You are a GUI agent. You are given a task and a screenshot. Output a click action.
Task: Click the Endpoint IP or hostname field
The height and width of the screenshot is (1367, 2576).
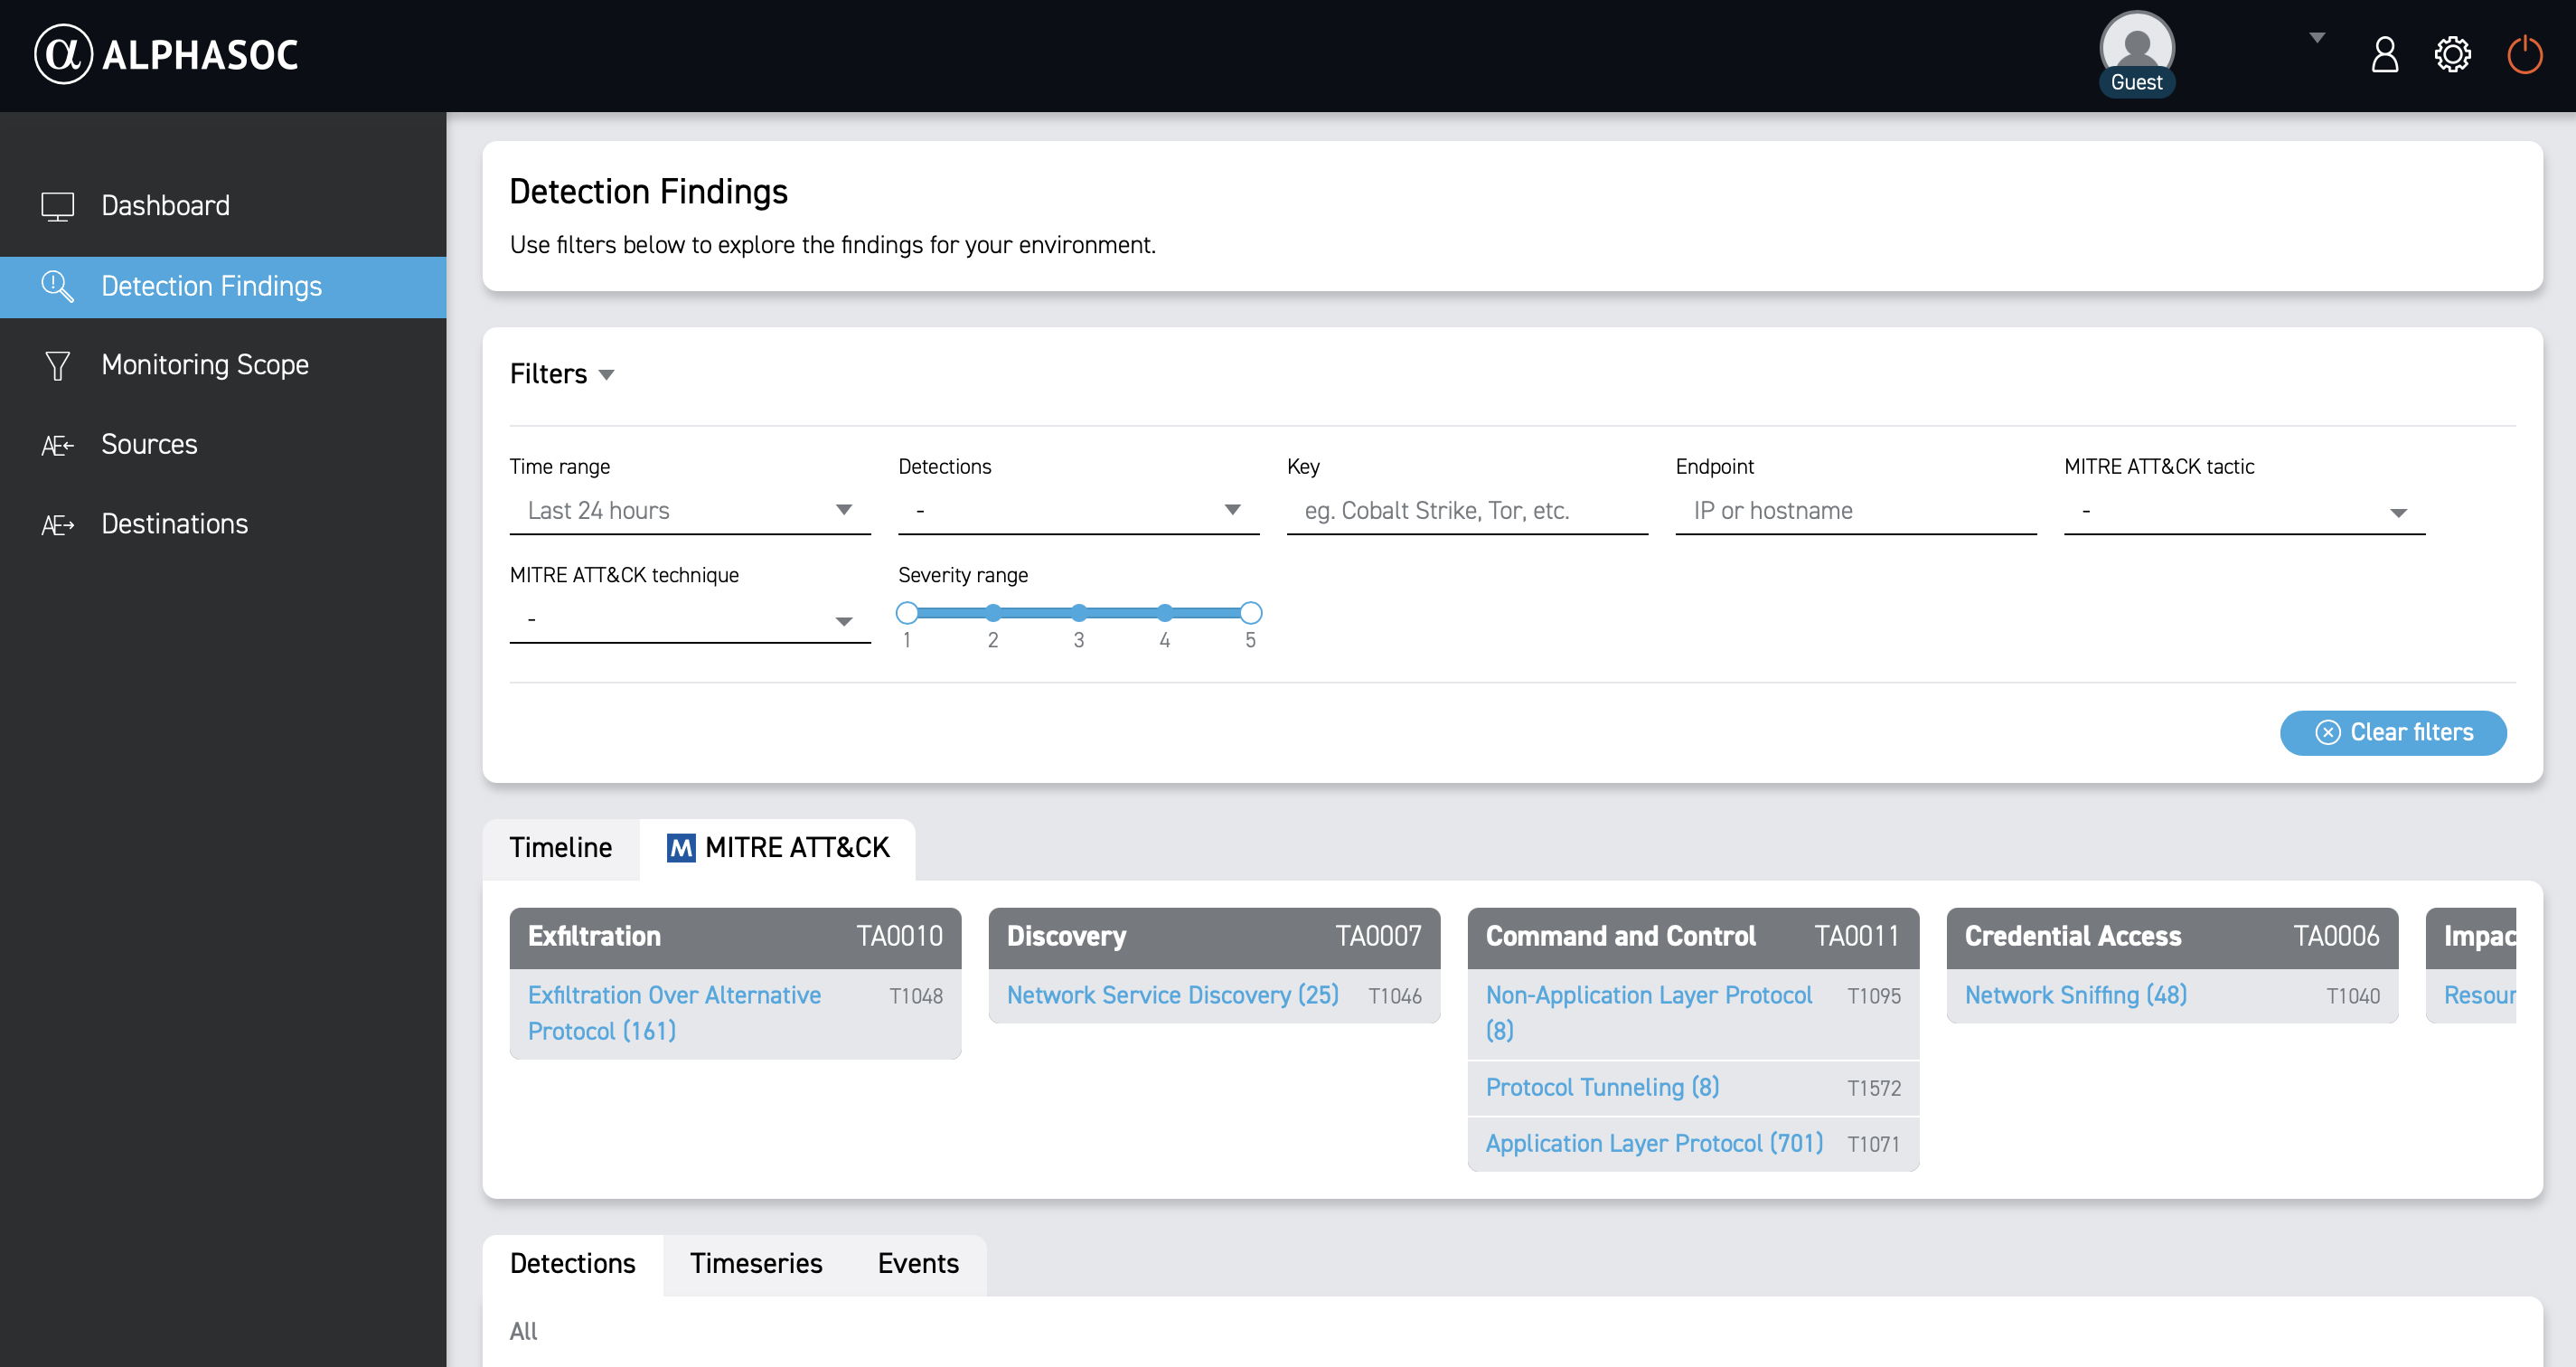(x=1855, y=510)
